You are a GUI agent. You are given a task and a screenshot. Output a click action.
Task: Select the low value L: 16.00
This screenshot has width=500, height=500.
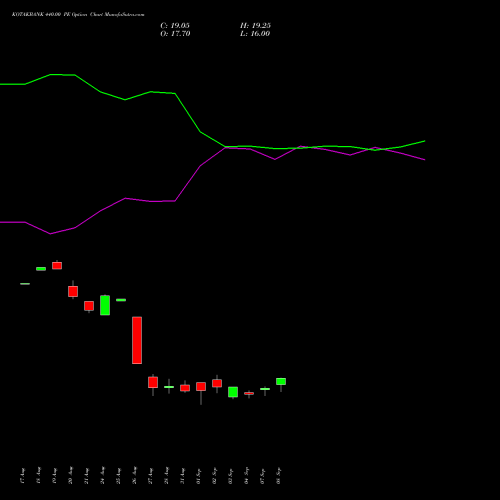click(255, 34)
